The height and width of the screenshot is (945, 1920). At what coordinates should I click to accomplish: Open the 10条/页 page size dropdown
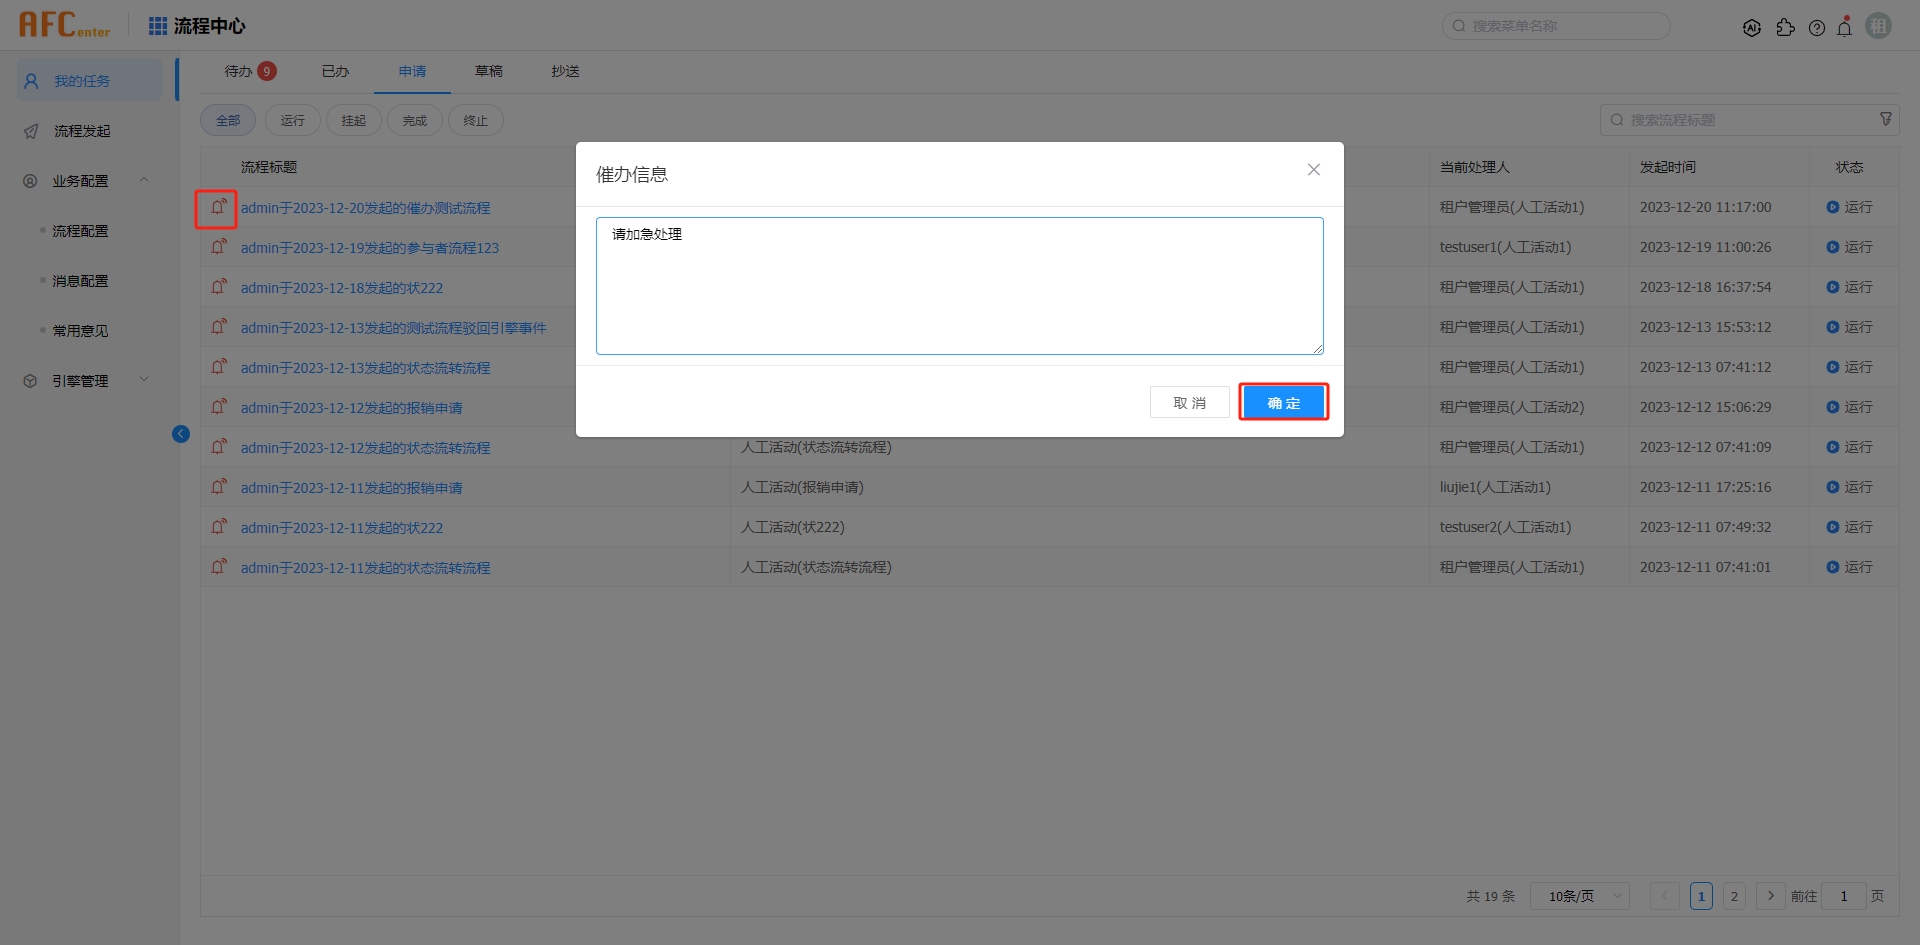click(x=1580, y=896)
